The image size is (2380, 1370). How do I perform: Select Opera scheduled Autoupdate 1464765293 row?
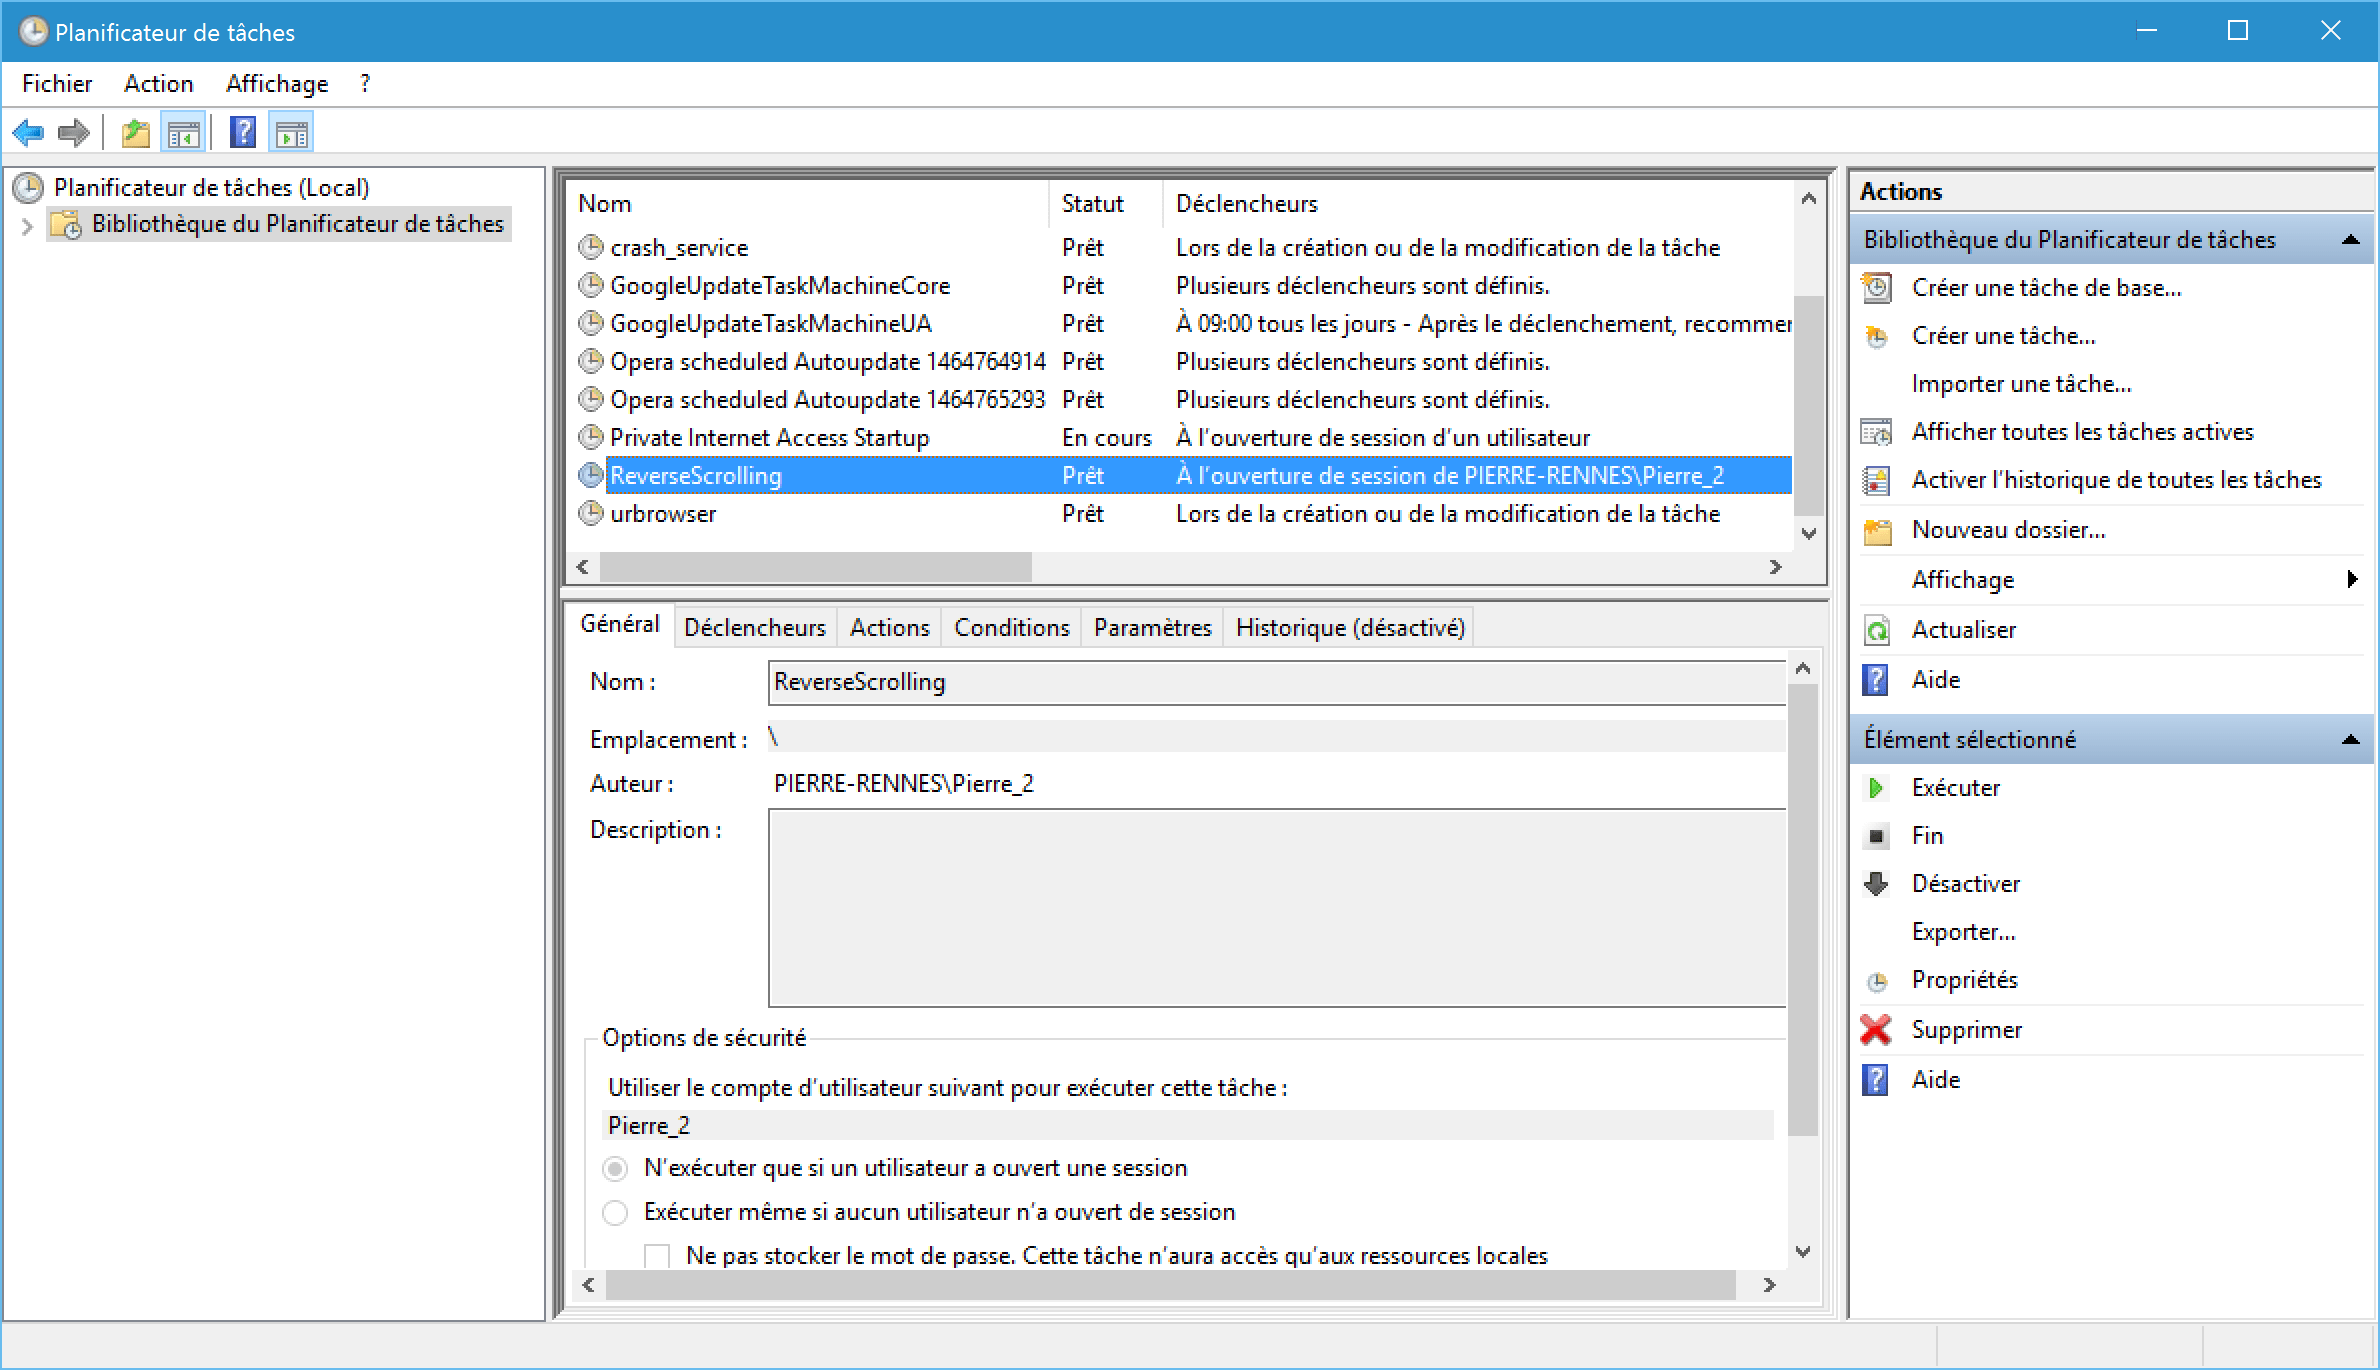click(x=1180, y=399)
